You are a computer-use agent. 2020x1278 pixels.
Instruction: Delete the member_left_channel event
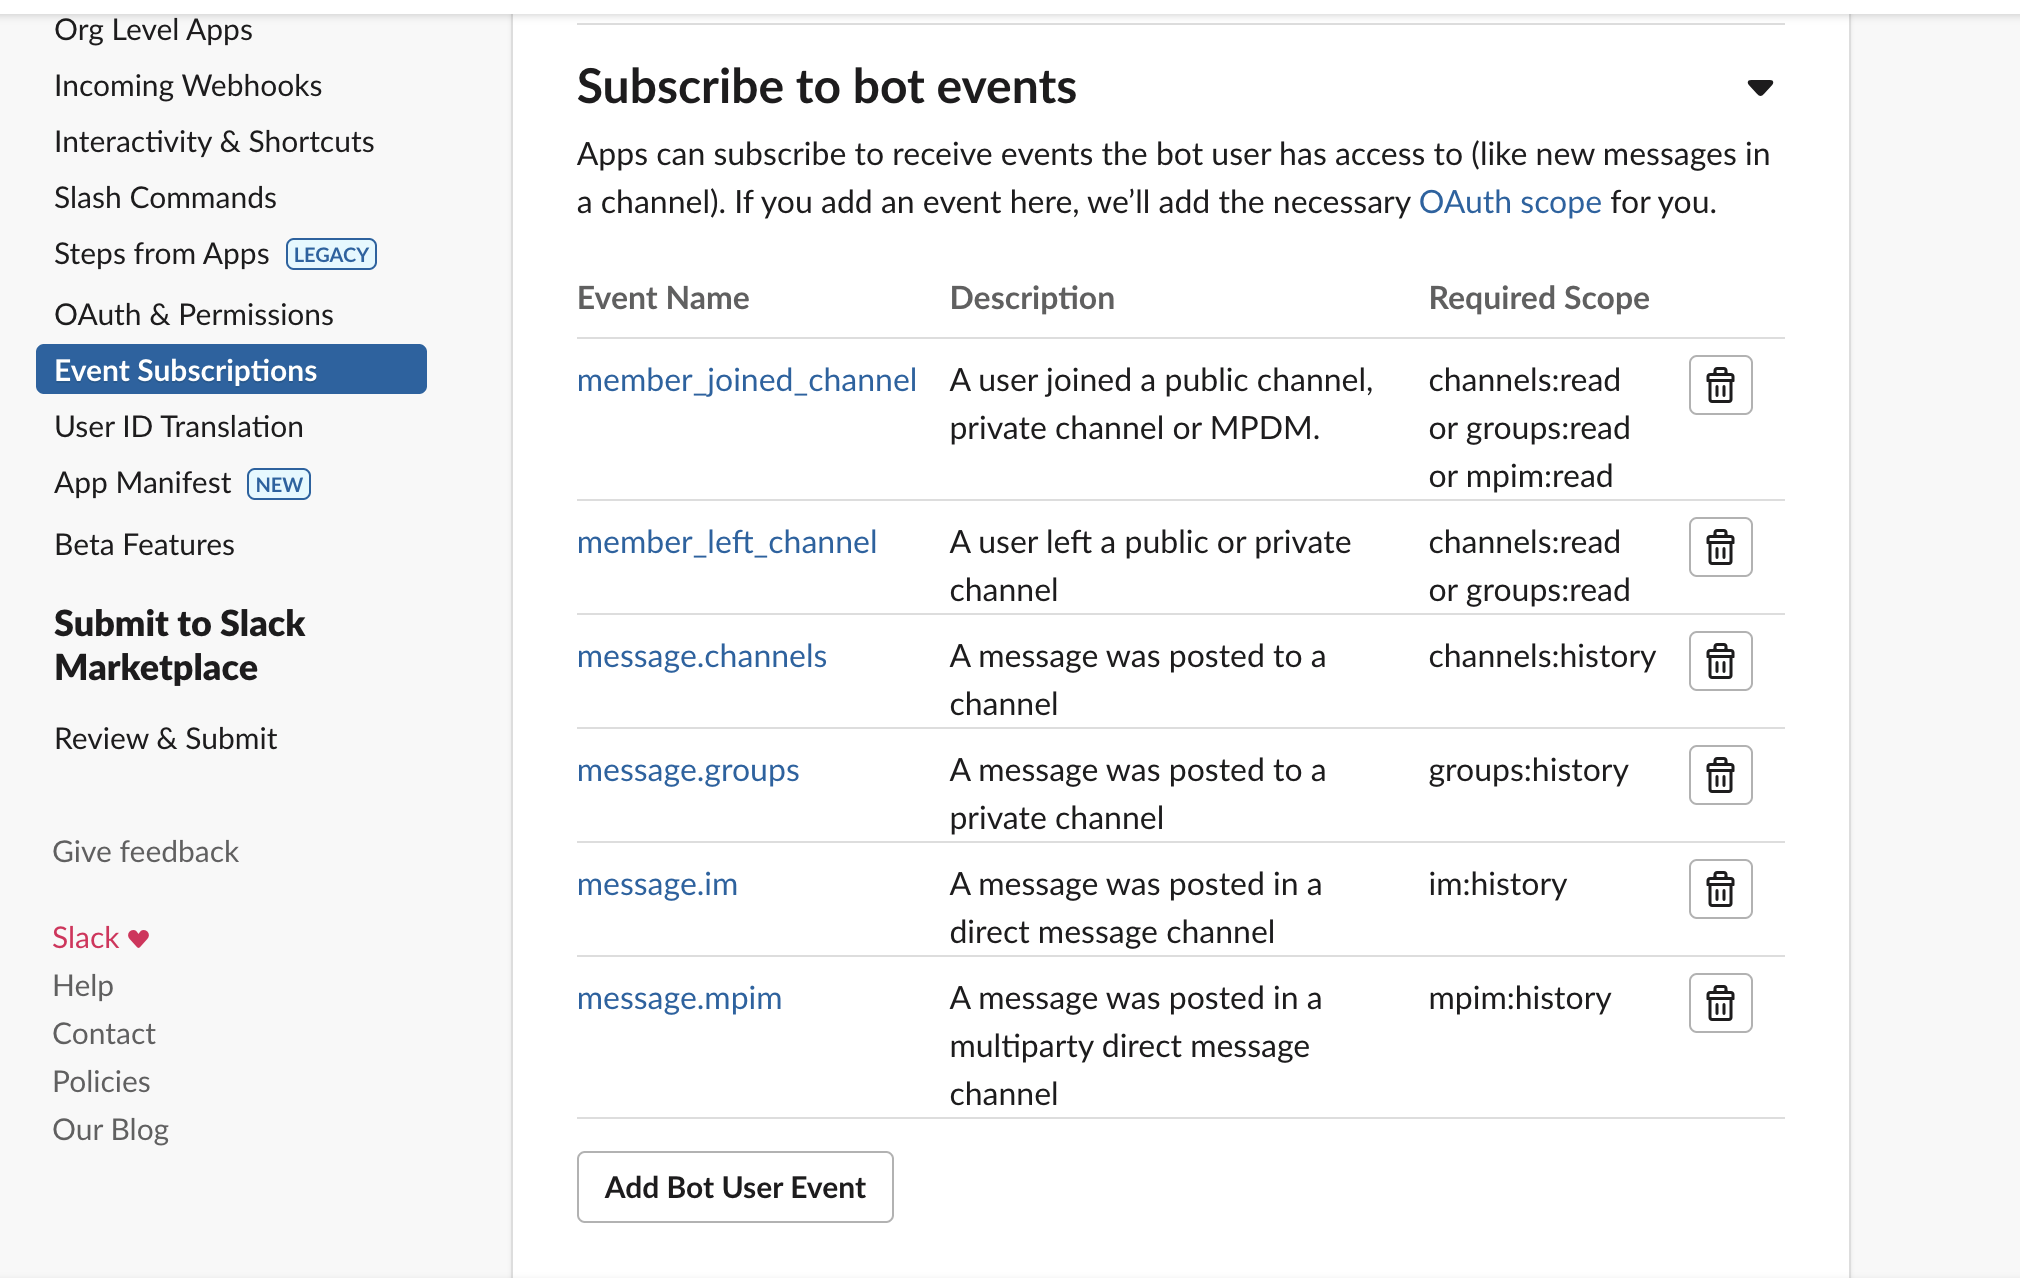(x=1720, y=547)
